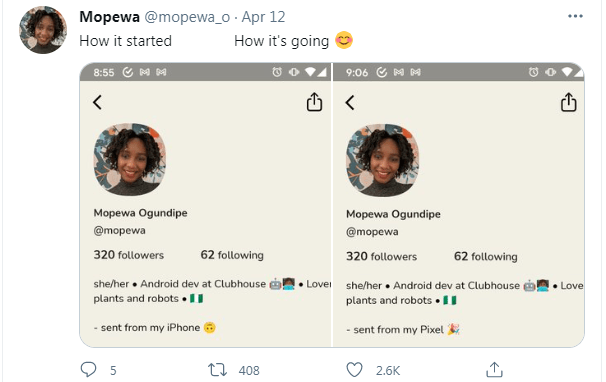This screenshot has width=606, height=382.
Task: Click the 408 retweet count
Action: pos(249,370)
